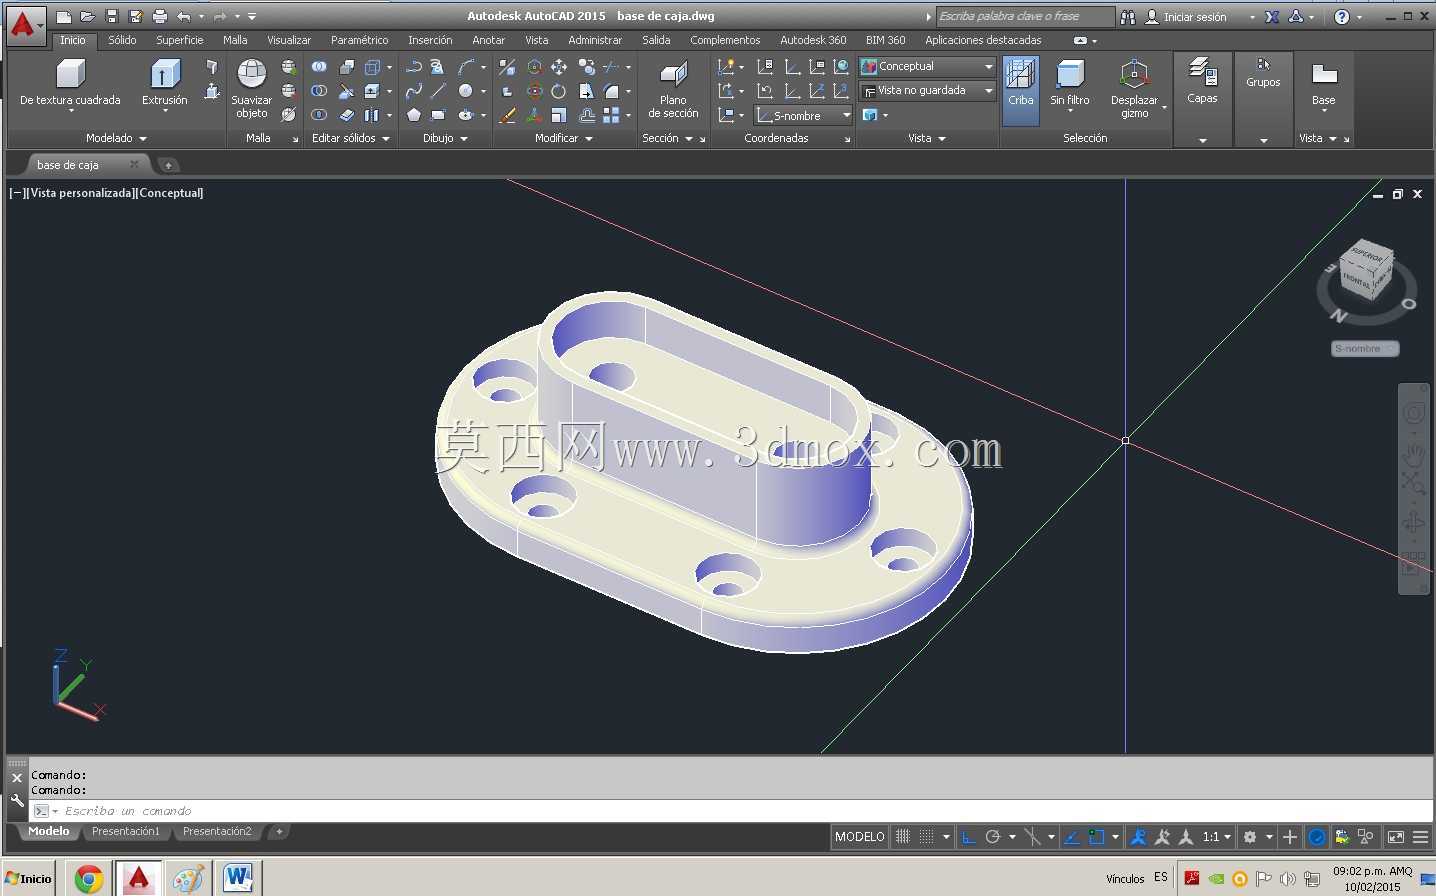
Task: Toggle snap mode dotted grid icon
Action: (x=927, y=837)
